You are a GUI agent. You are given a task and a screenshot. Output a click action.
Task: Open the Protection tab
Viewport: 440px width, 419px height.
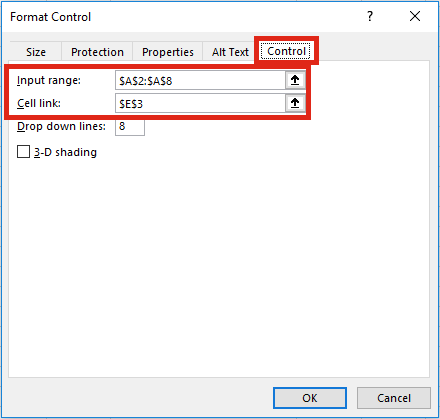point(97,52)
